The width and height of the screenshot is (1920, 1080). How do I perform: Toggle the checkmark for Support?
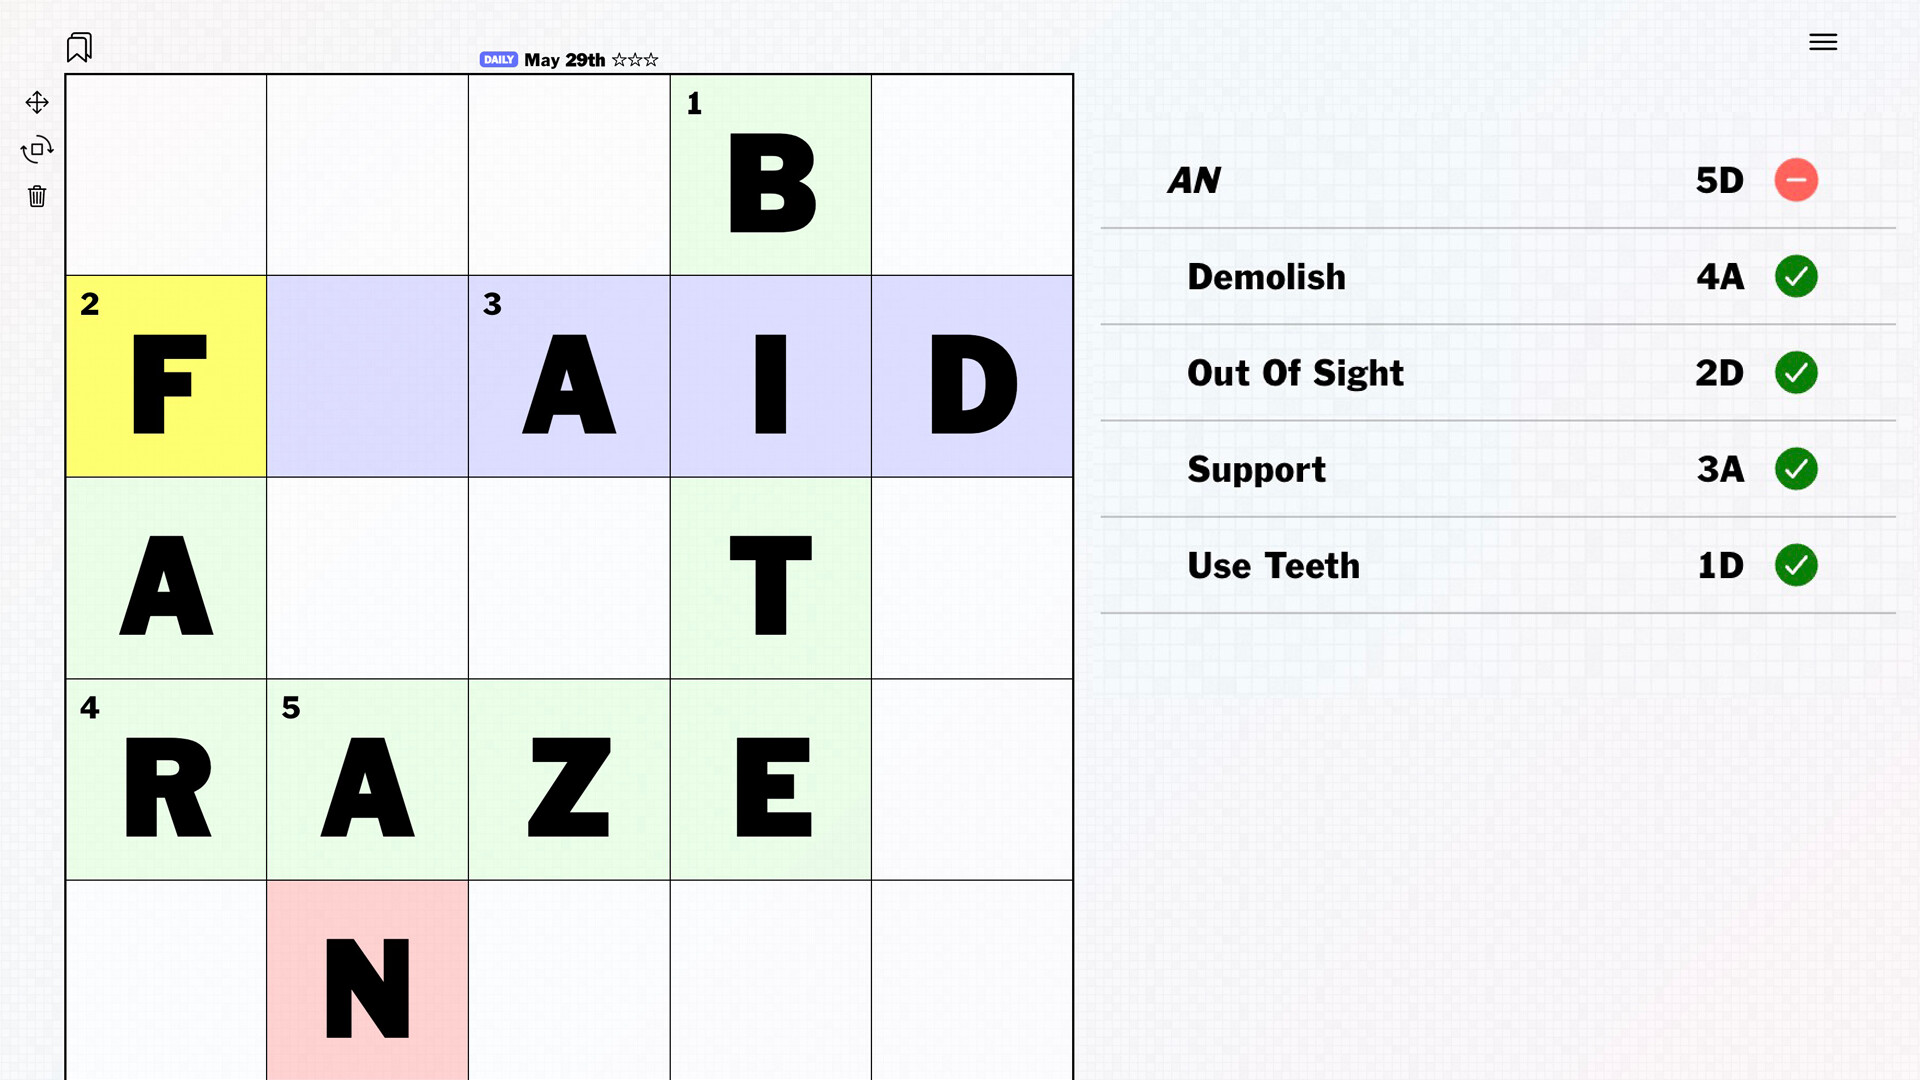pos(1795,468)
